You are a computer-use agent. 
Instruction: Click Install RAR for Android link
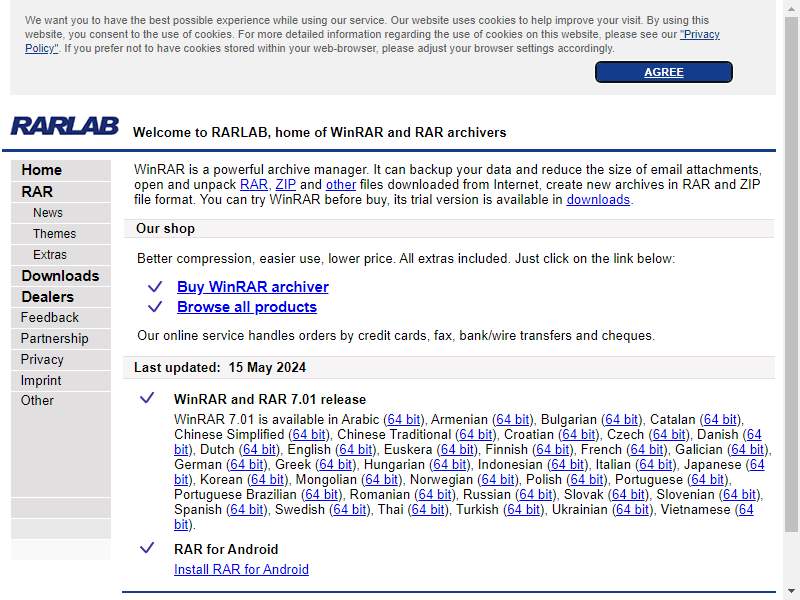pyautogui.click(x=241, y=569)
